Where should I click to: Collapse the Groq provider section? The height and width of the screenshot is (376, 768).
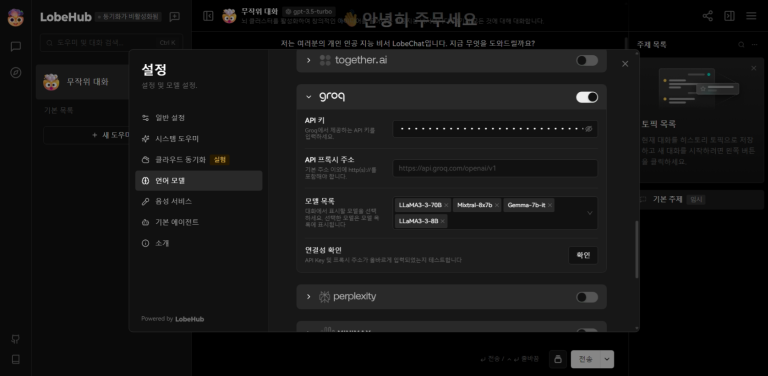pos(309,97)
